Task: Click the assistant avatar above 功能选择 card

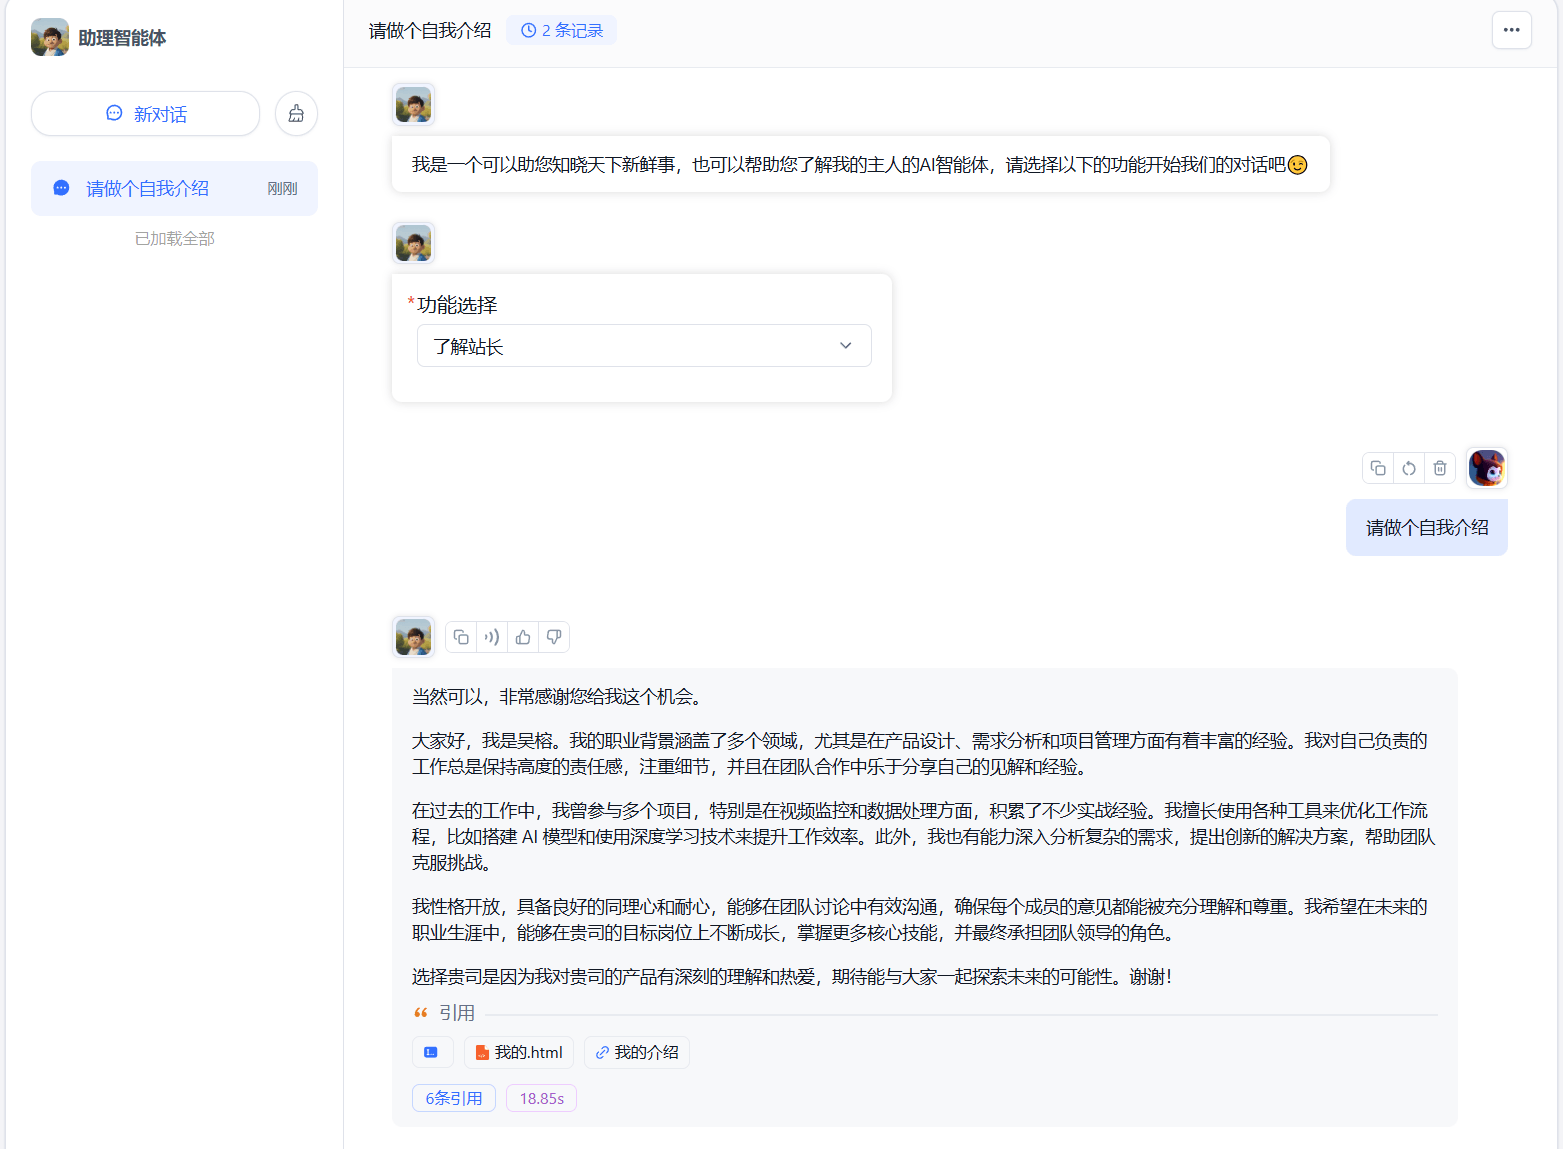Action: [414, 243]
